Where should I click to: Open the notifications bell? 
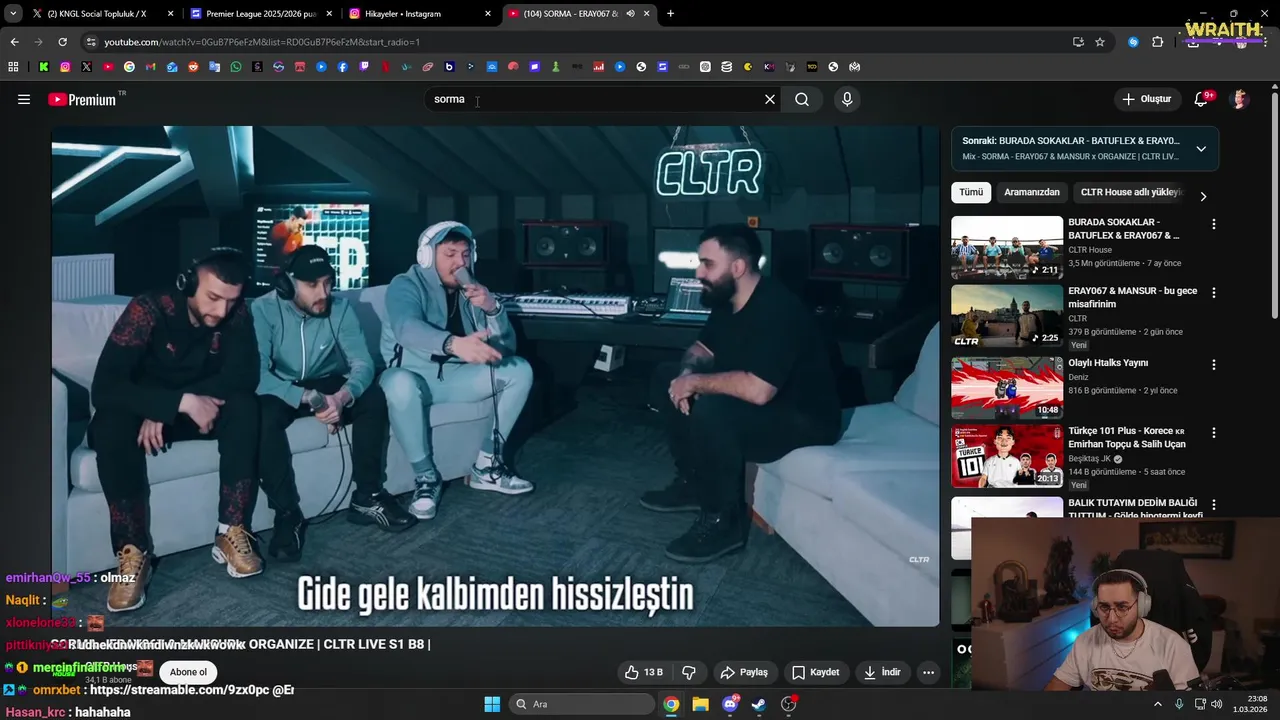tap(1201, 99)
